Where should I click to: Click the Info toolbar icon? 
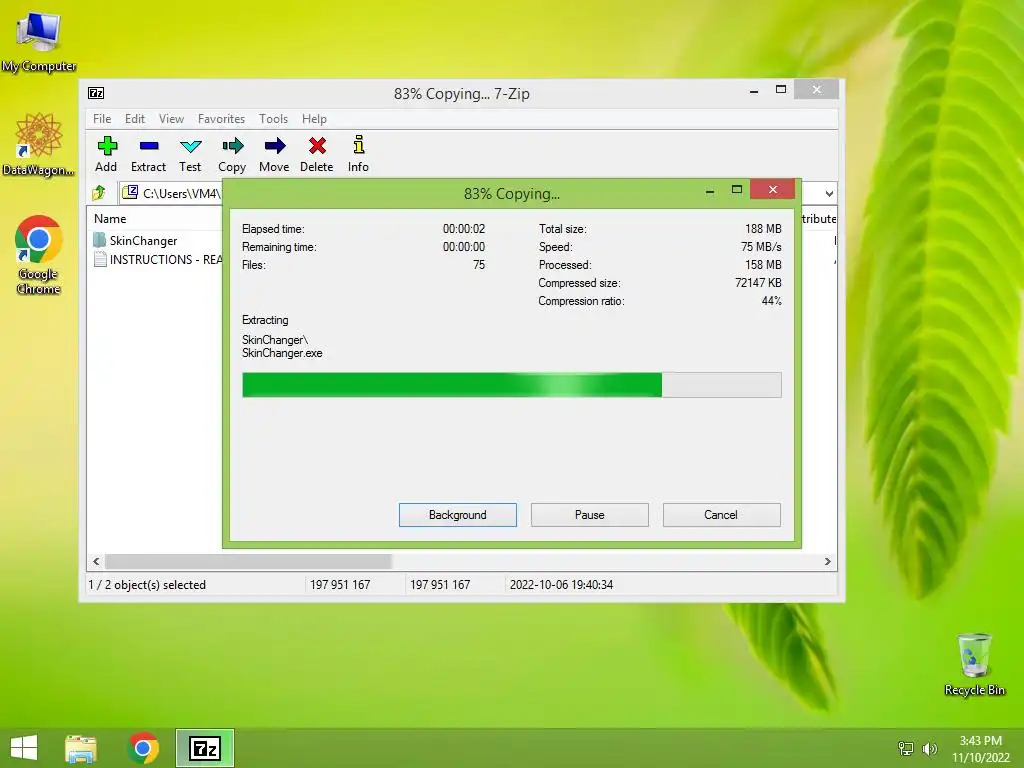pyautogui.click(x=359, y=144)
